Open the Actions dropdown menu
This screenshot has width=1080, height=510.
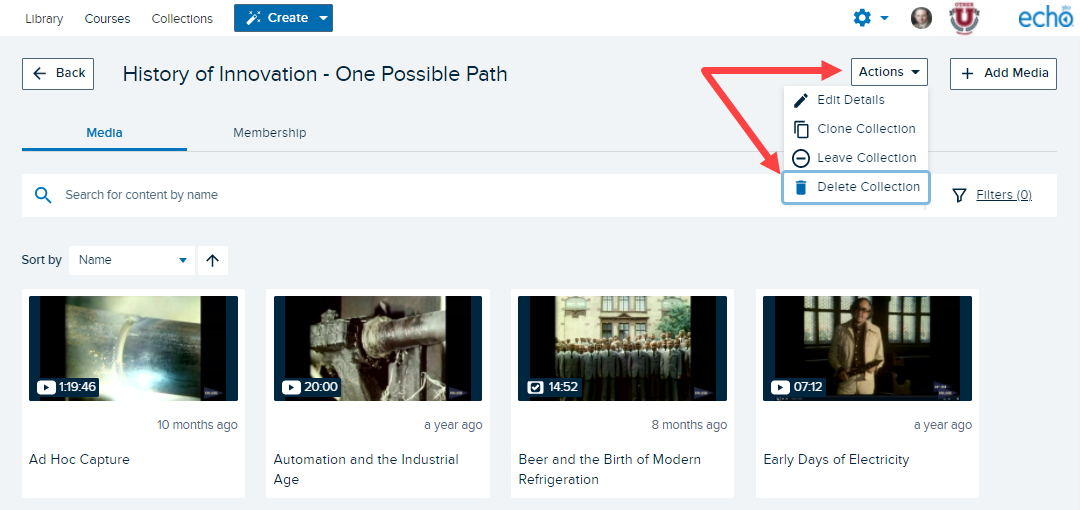(x=889, y=72)
